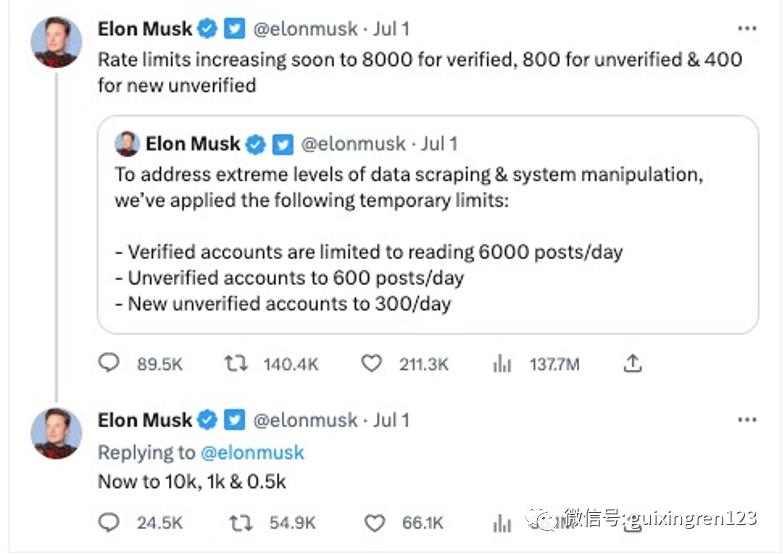
Task: Reply to the tweet with 24.5K comments
Action: 109,522
